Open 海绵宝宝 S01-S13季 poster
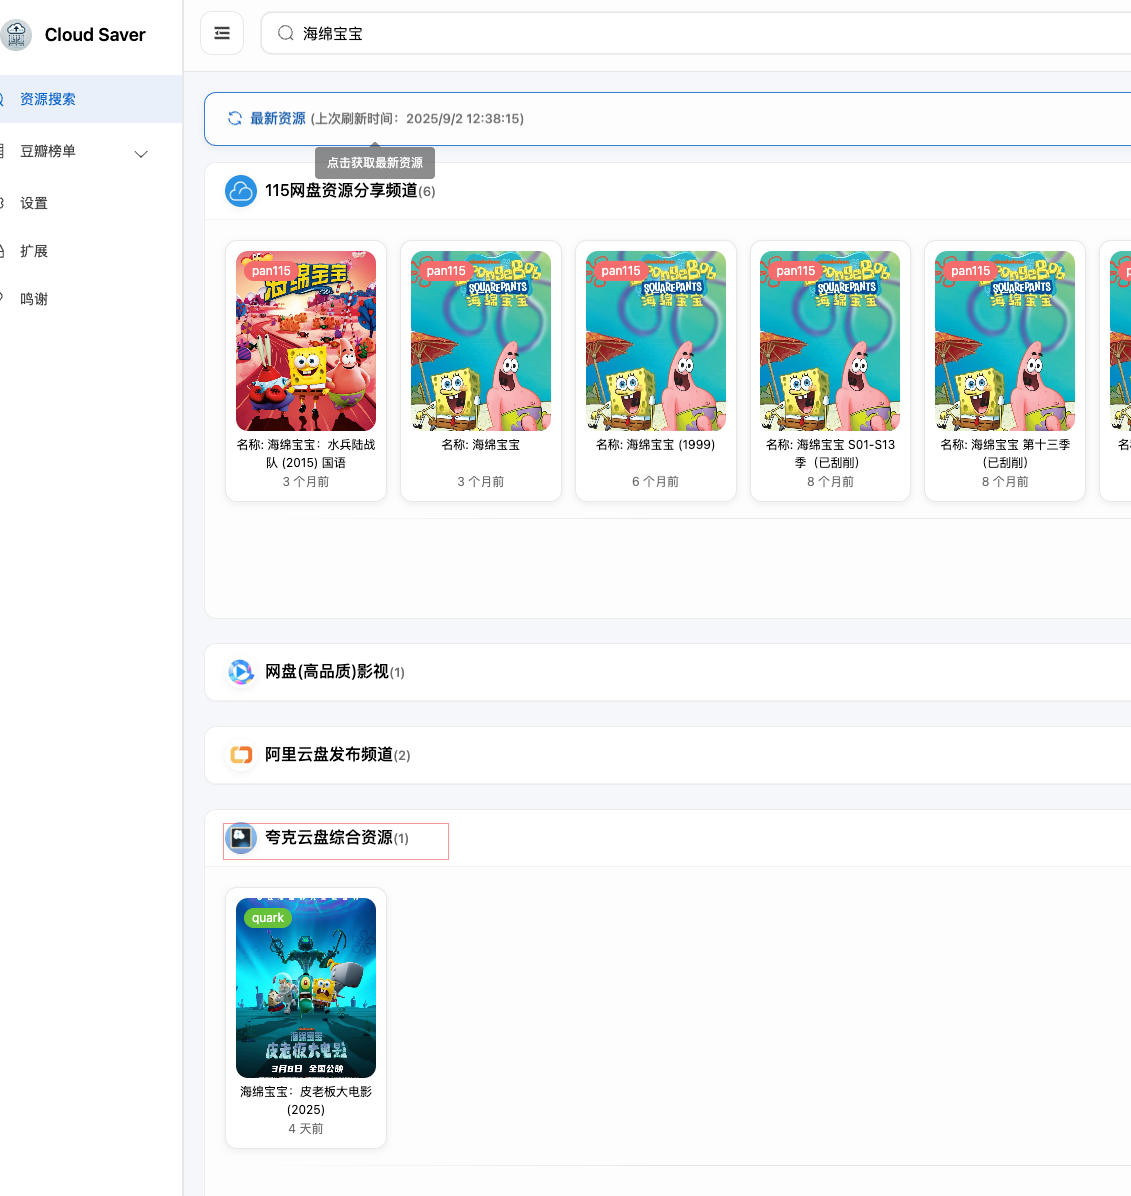 tap(830, 341)
